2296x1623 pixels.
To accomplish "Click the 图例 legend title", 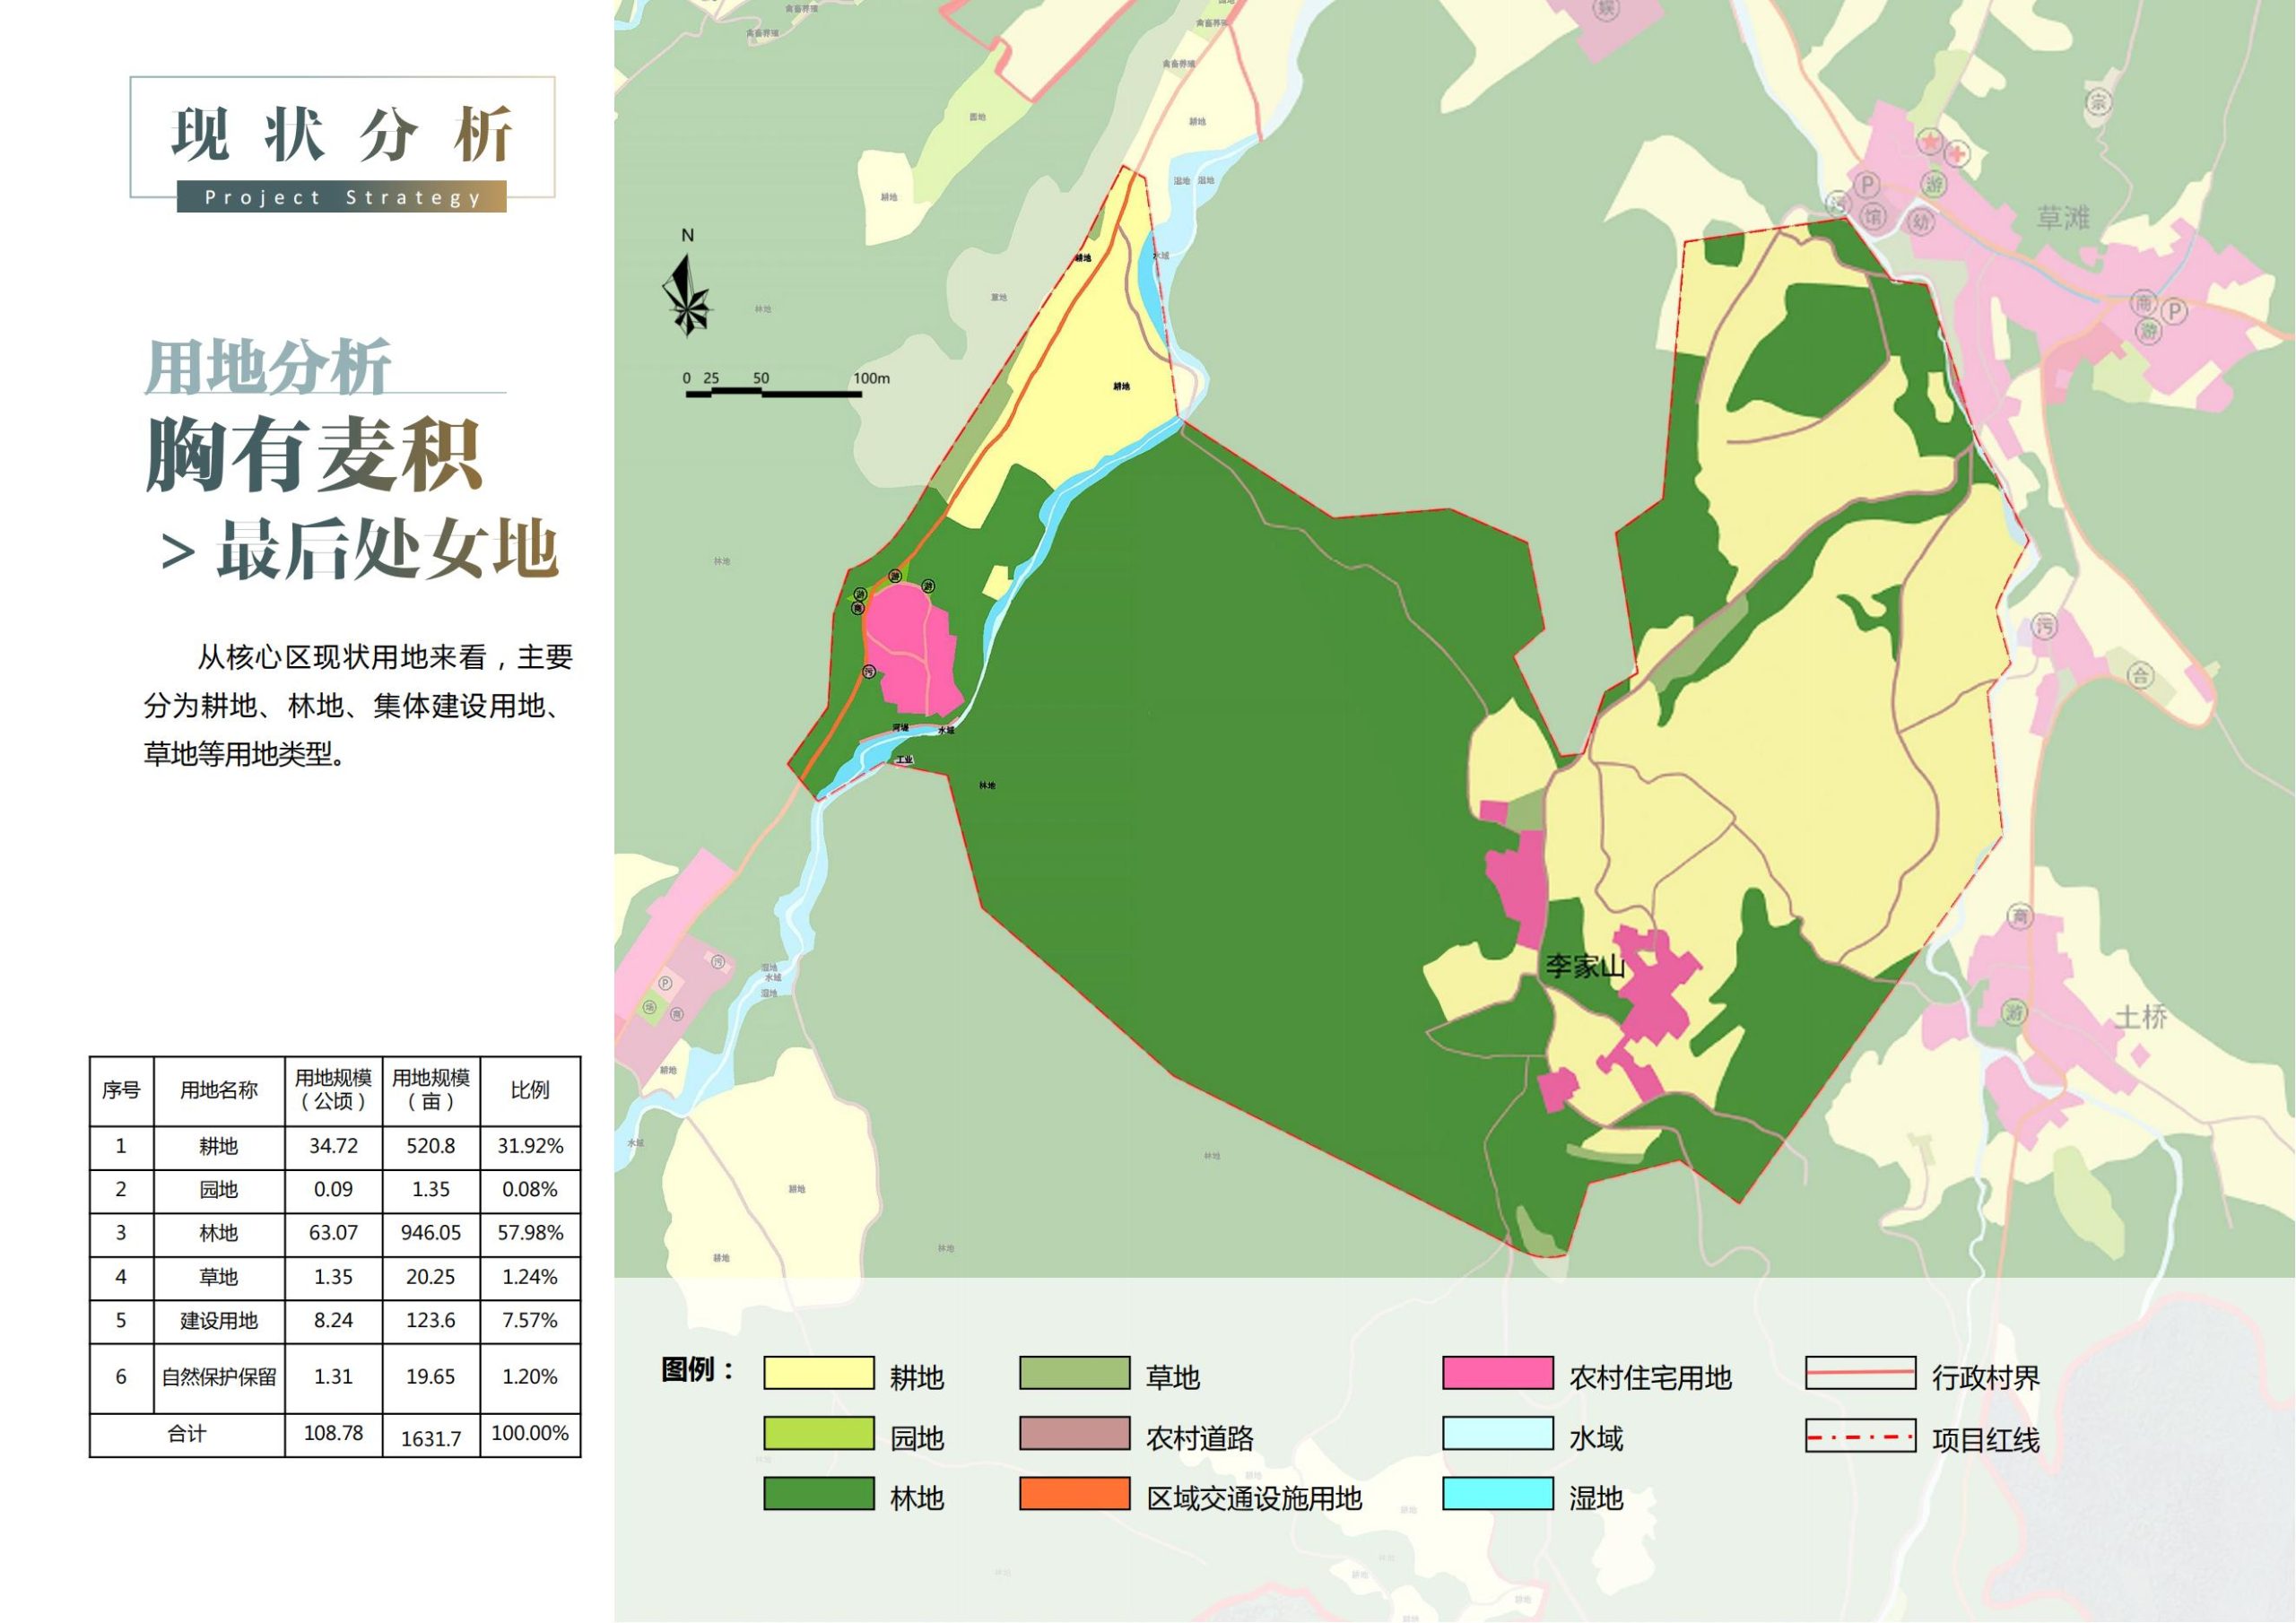I will tap(697, 1369).
